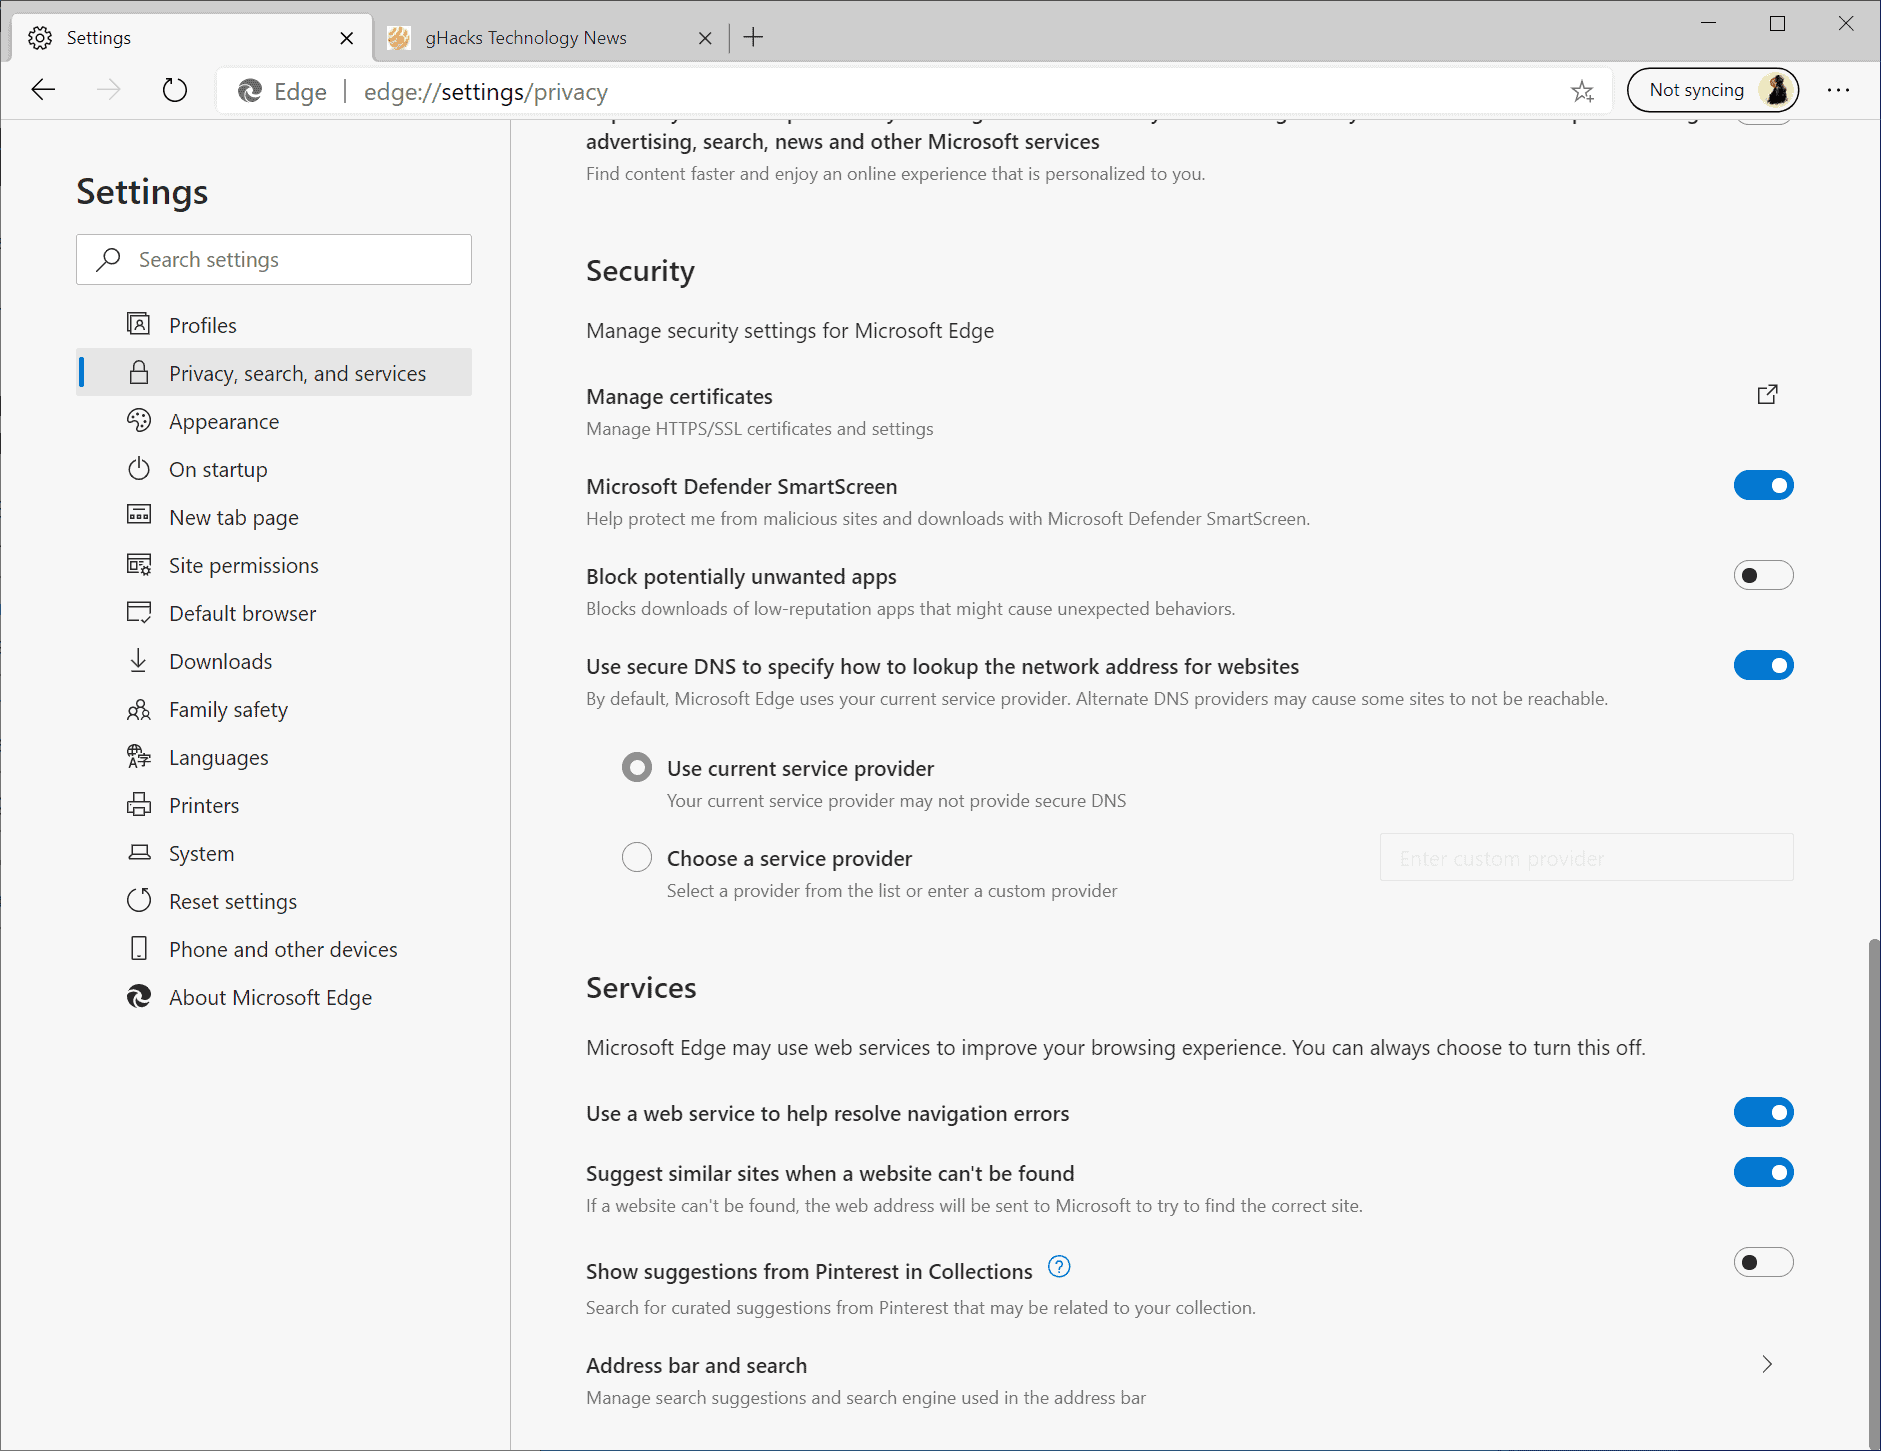This screenshot has height=1451, width=1881.
Task: Open Phone and other devices page
Action: 274,948
